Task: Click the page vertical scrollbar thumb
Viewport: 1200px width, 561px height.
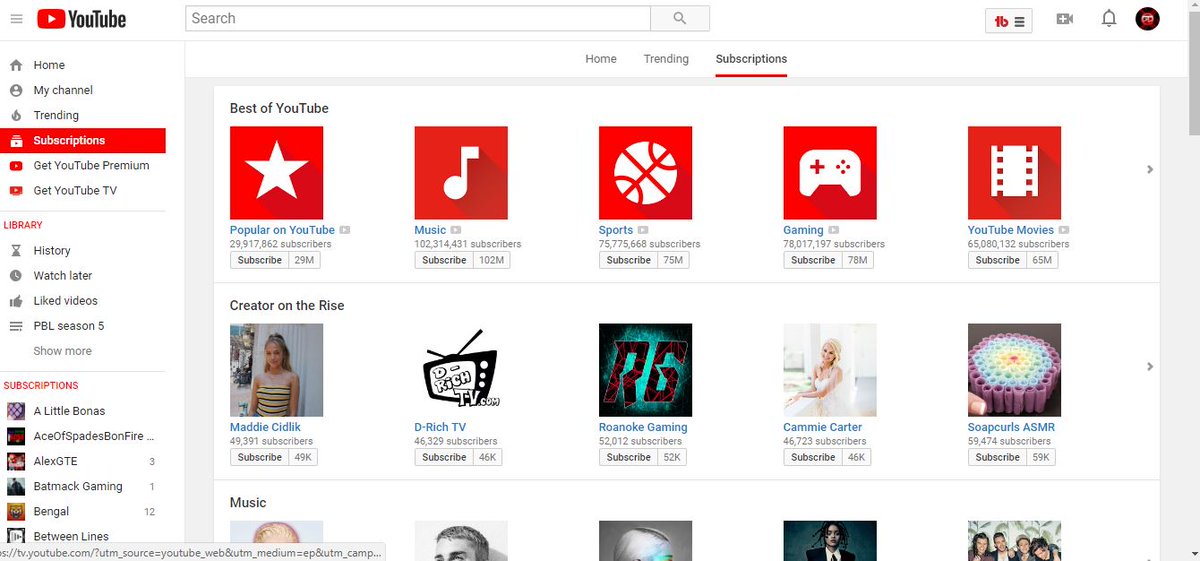Action: [x=1192, y=73]
